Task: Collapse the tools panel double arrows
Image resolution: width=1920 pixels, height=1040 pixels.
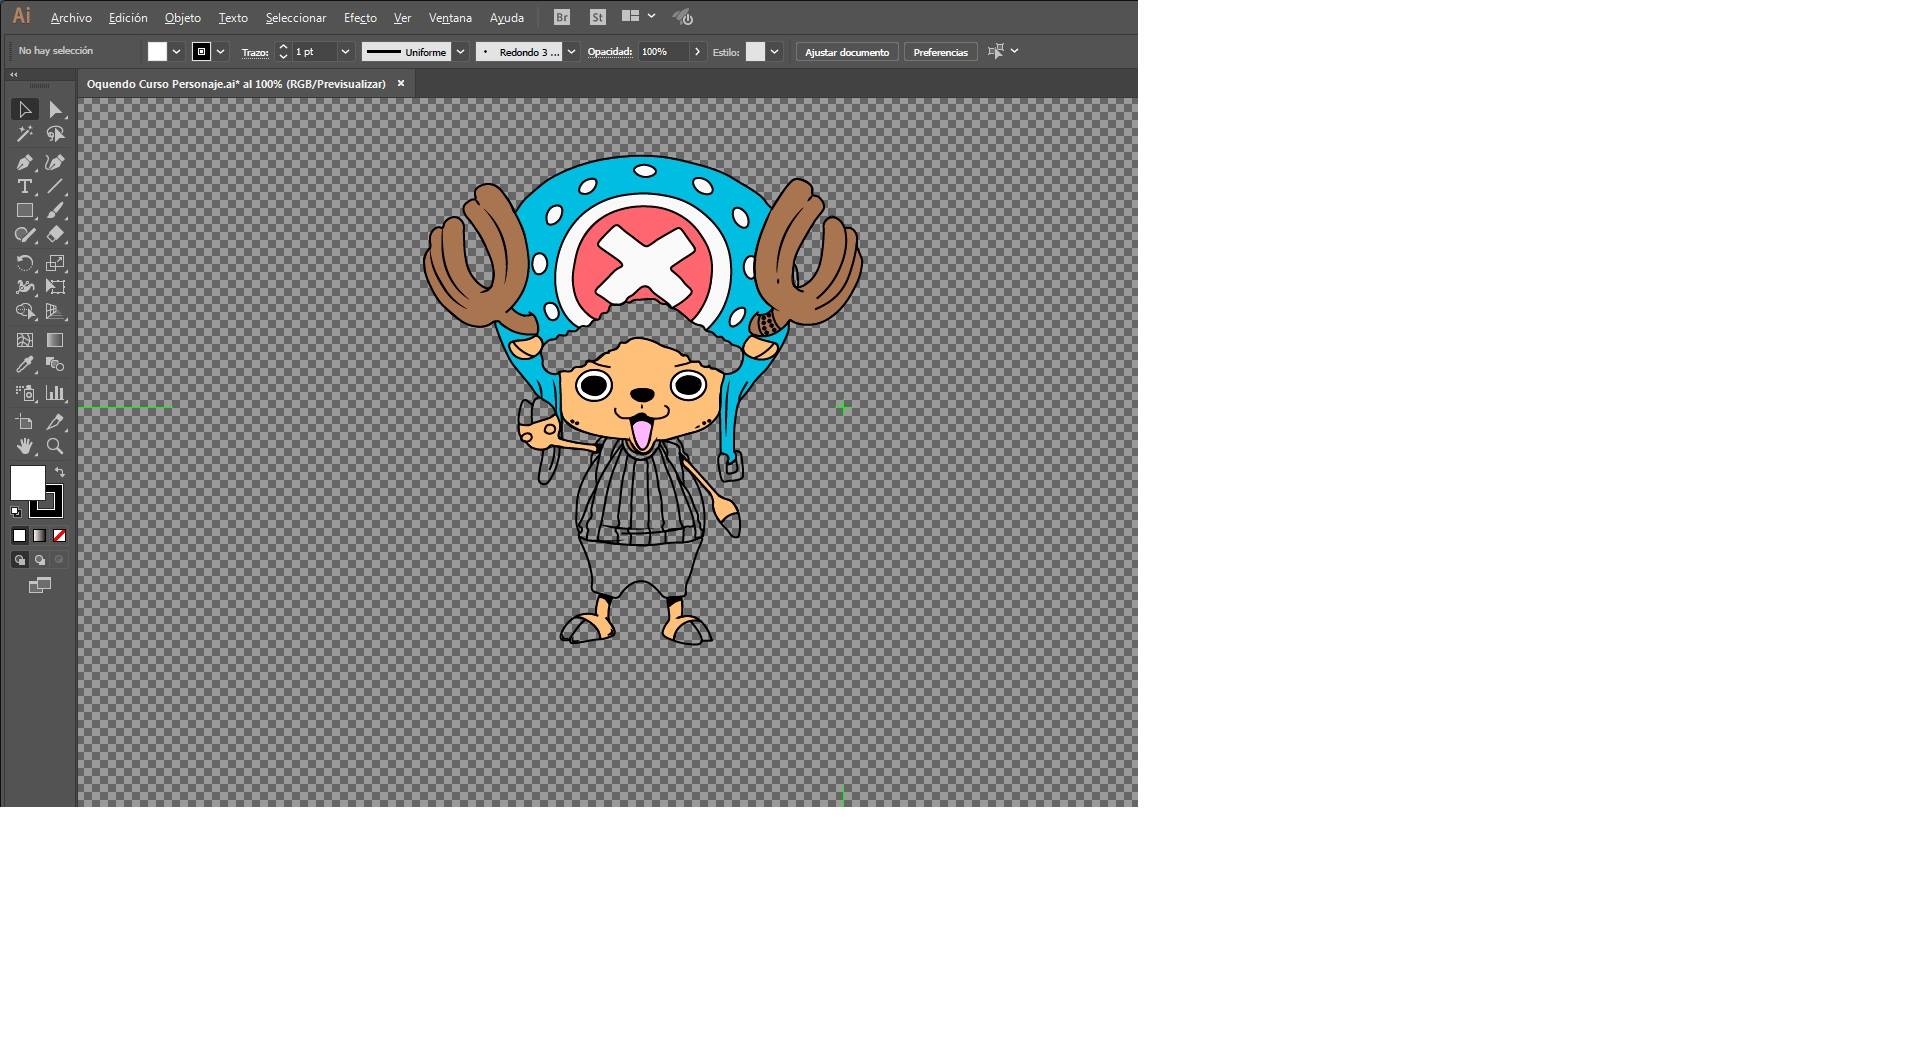Action: click(14, 75)
